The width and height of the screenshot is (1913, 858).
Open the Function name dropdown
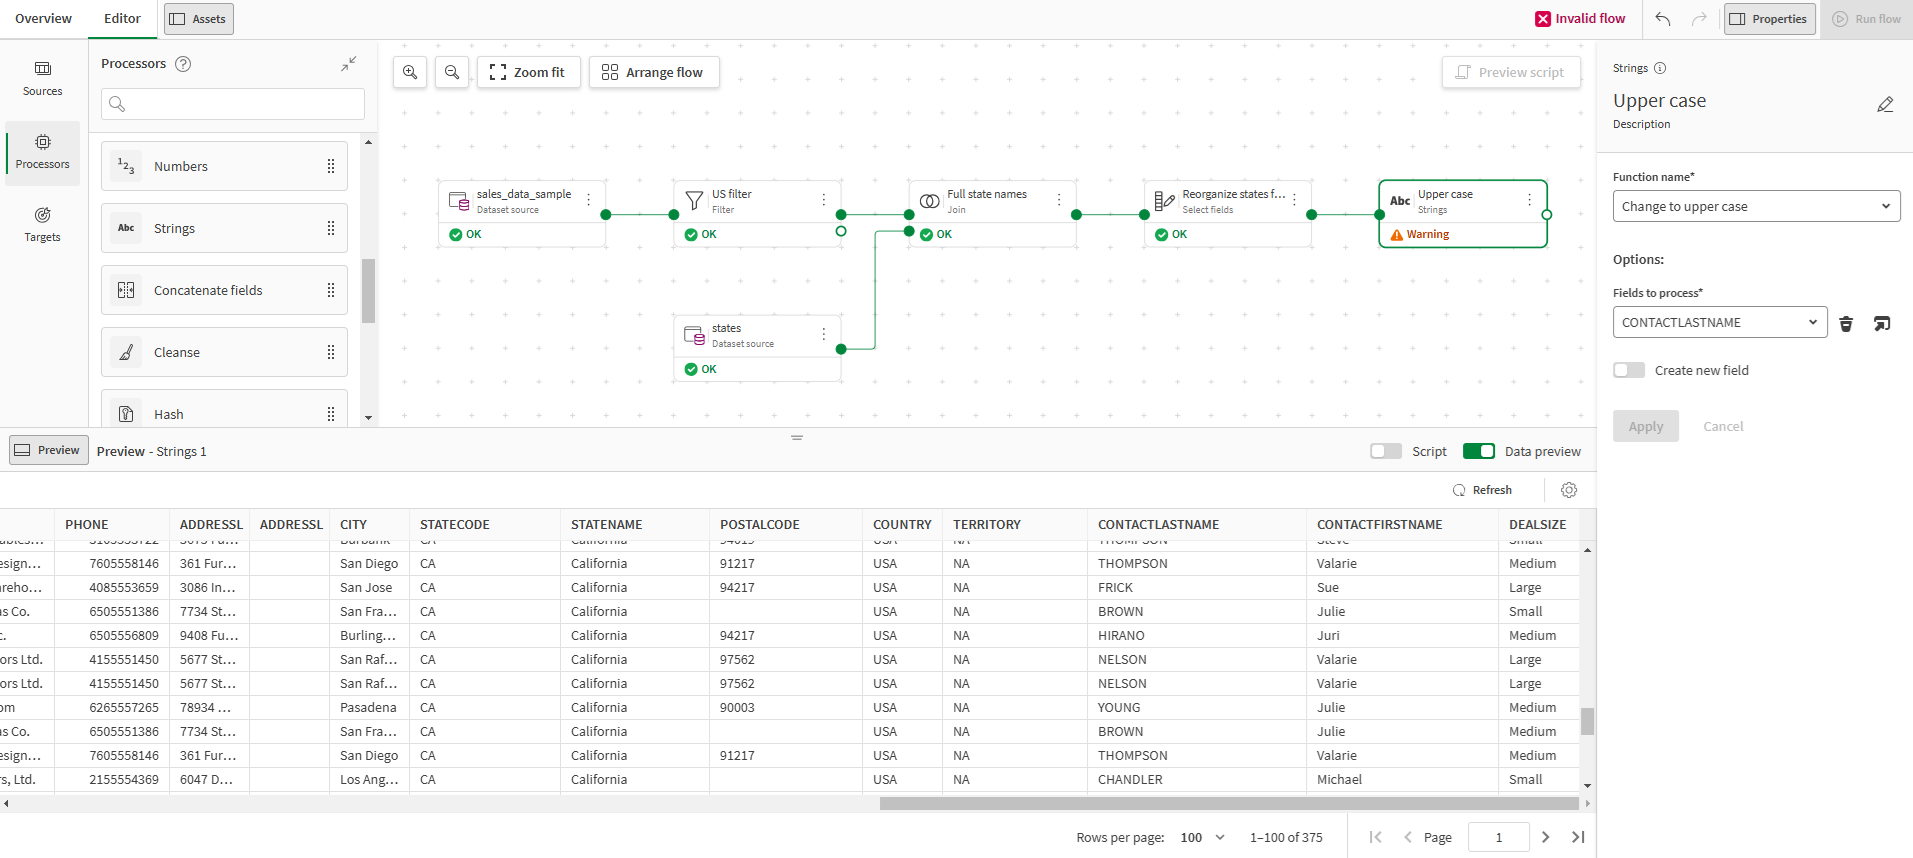click(x=1756, y=207)
